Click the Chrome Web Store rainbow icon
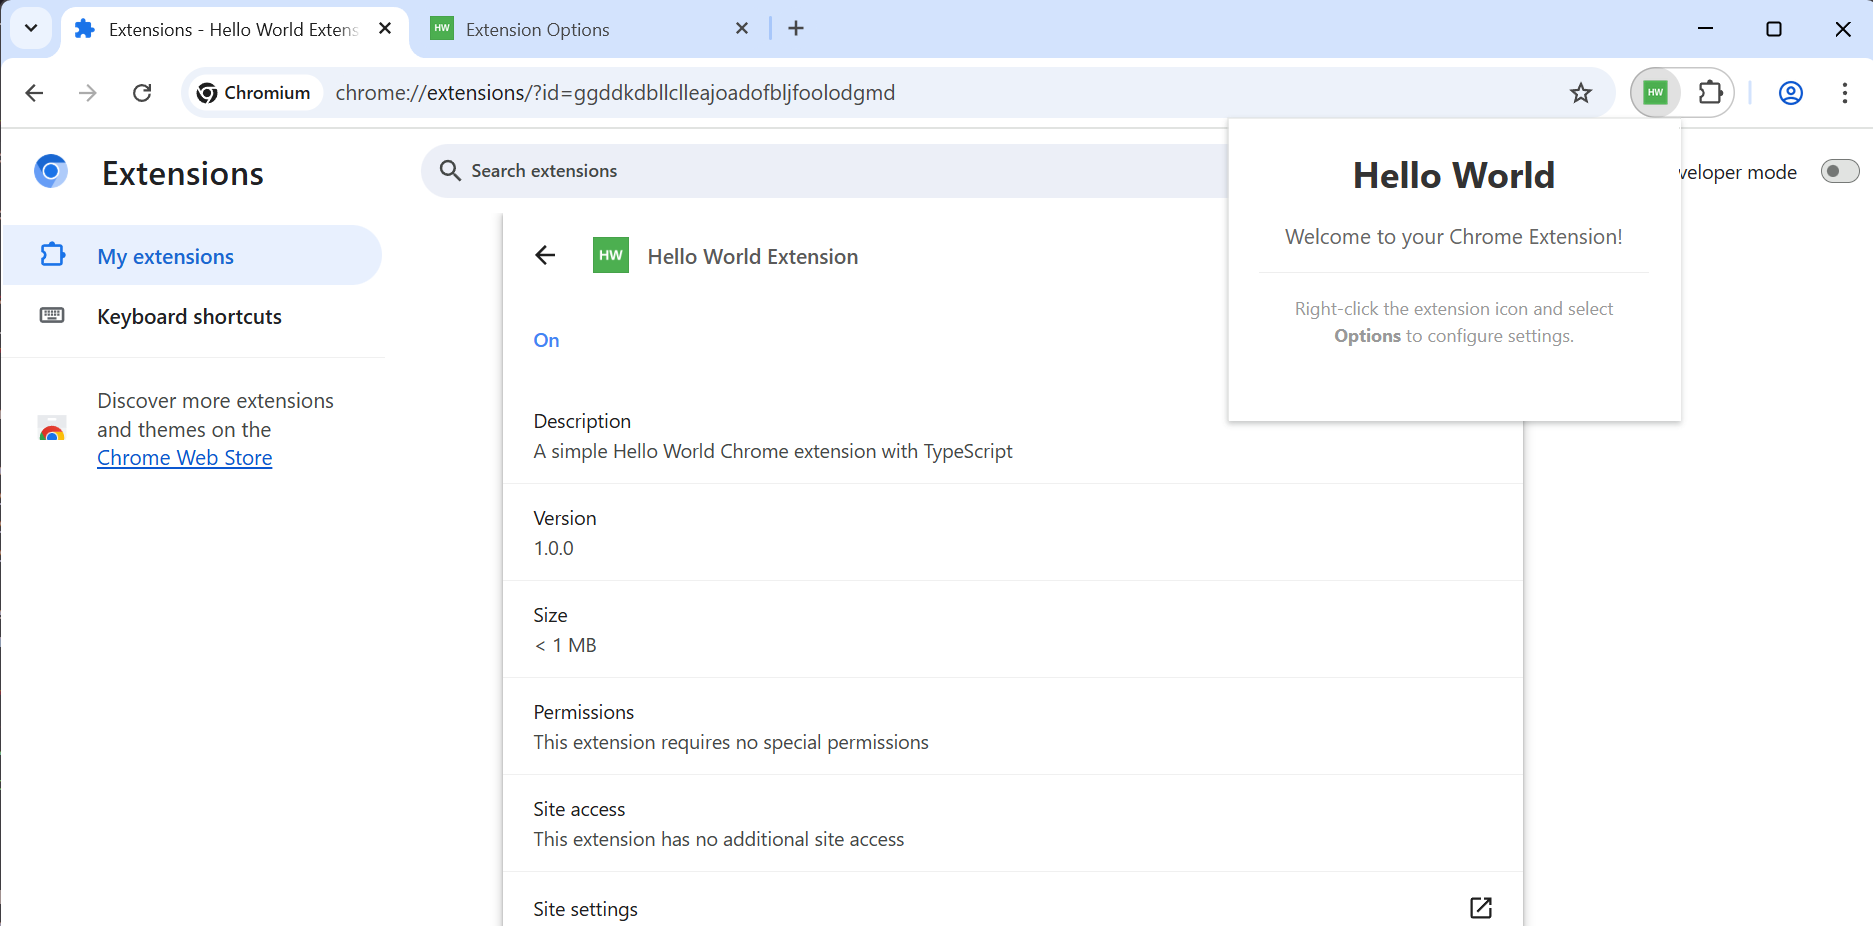Screen dimensions: 1873x926 (x=52, y=429)
